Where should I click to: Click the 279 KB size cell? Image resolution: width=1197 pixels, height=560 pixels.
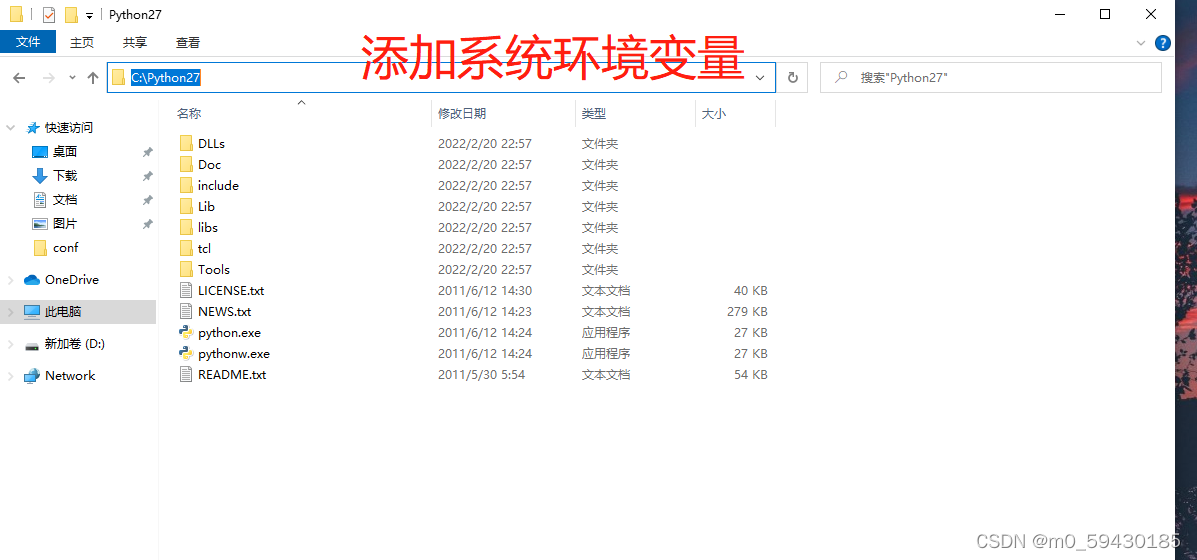[x=747, y=311]
